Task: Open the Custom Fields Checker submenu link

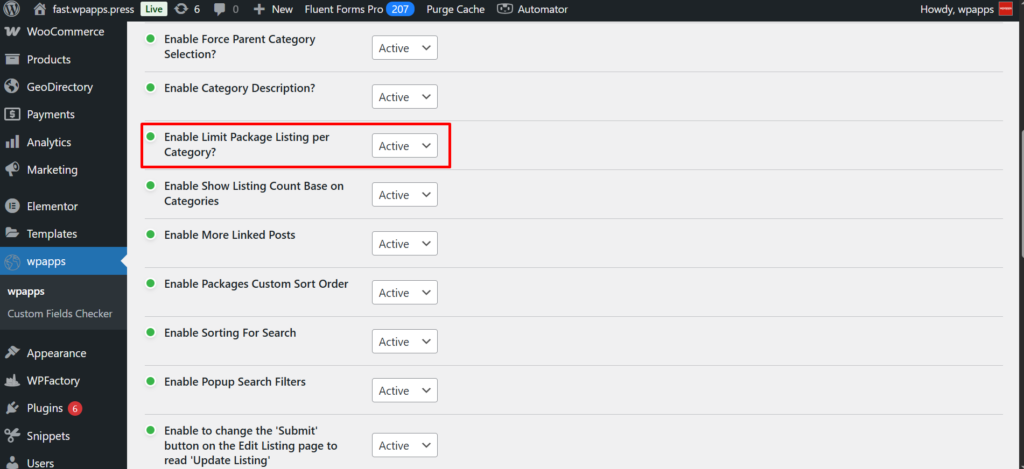Action: [59, 314]
